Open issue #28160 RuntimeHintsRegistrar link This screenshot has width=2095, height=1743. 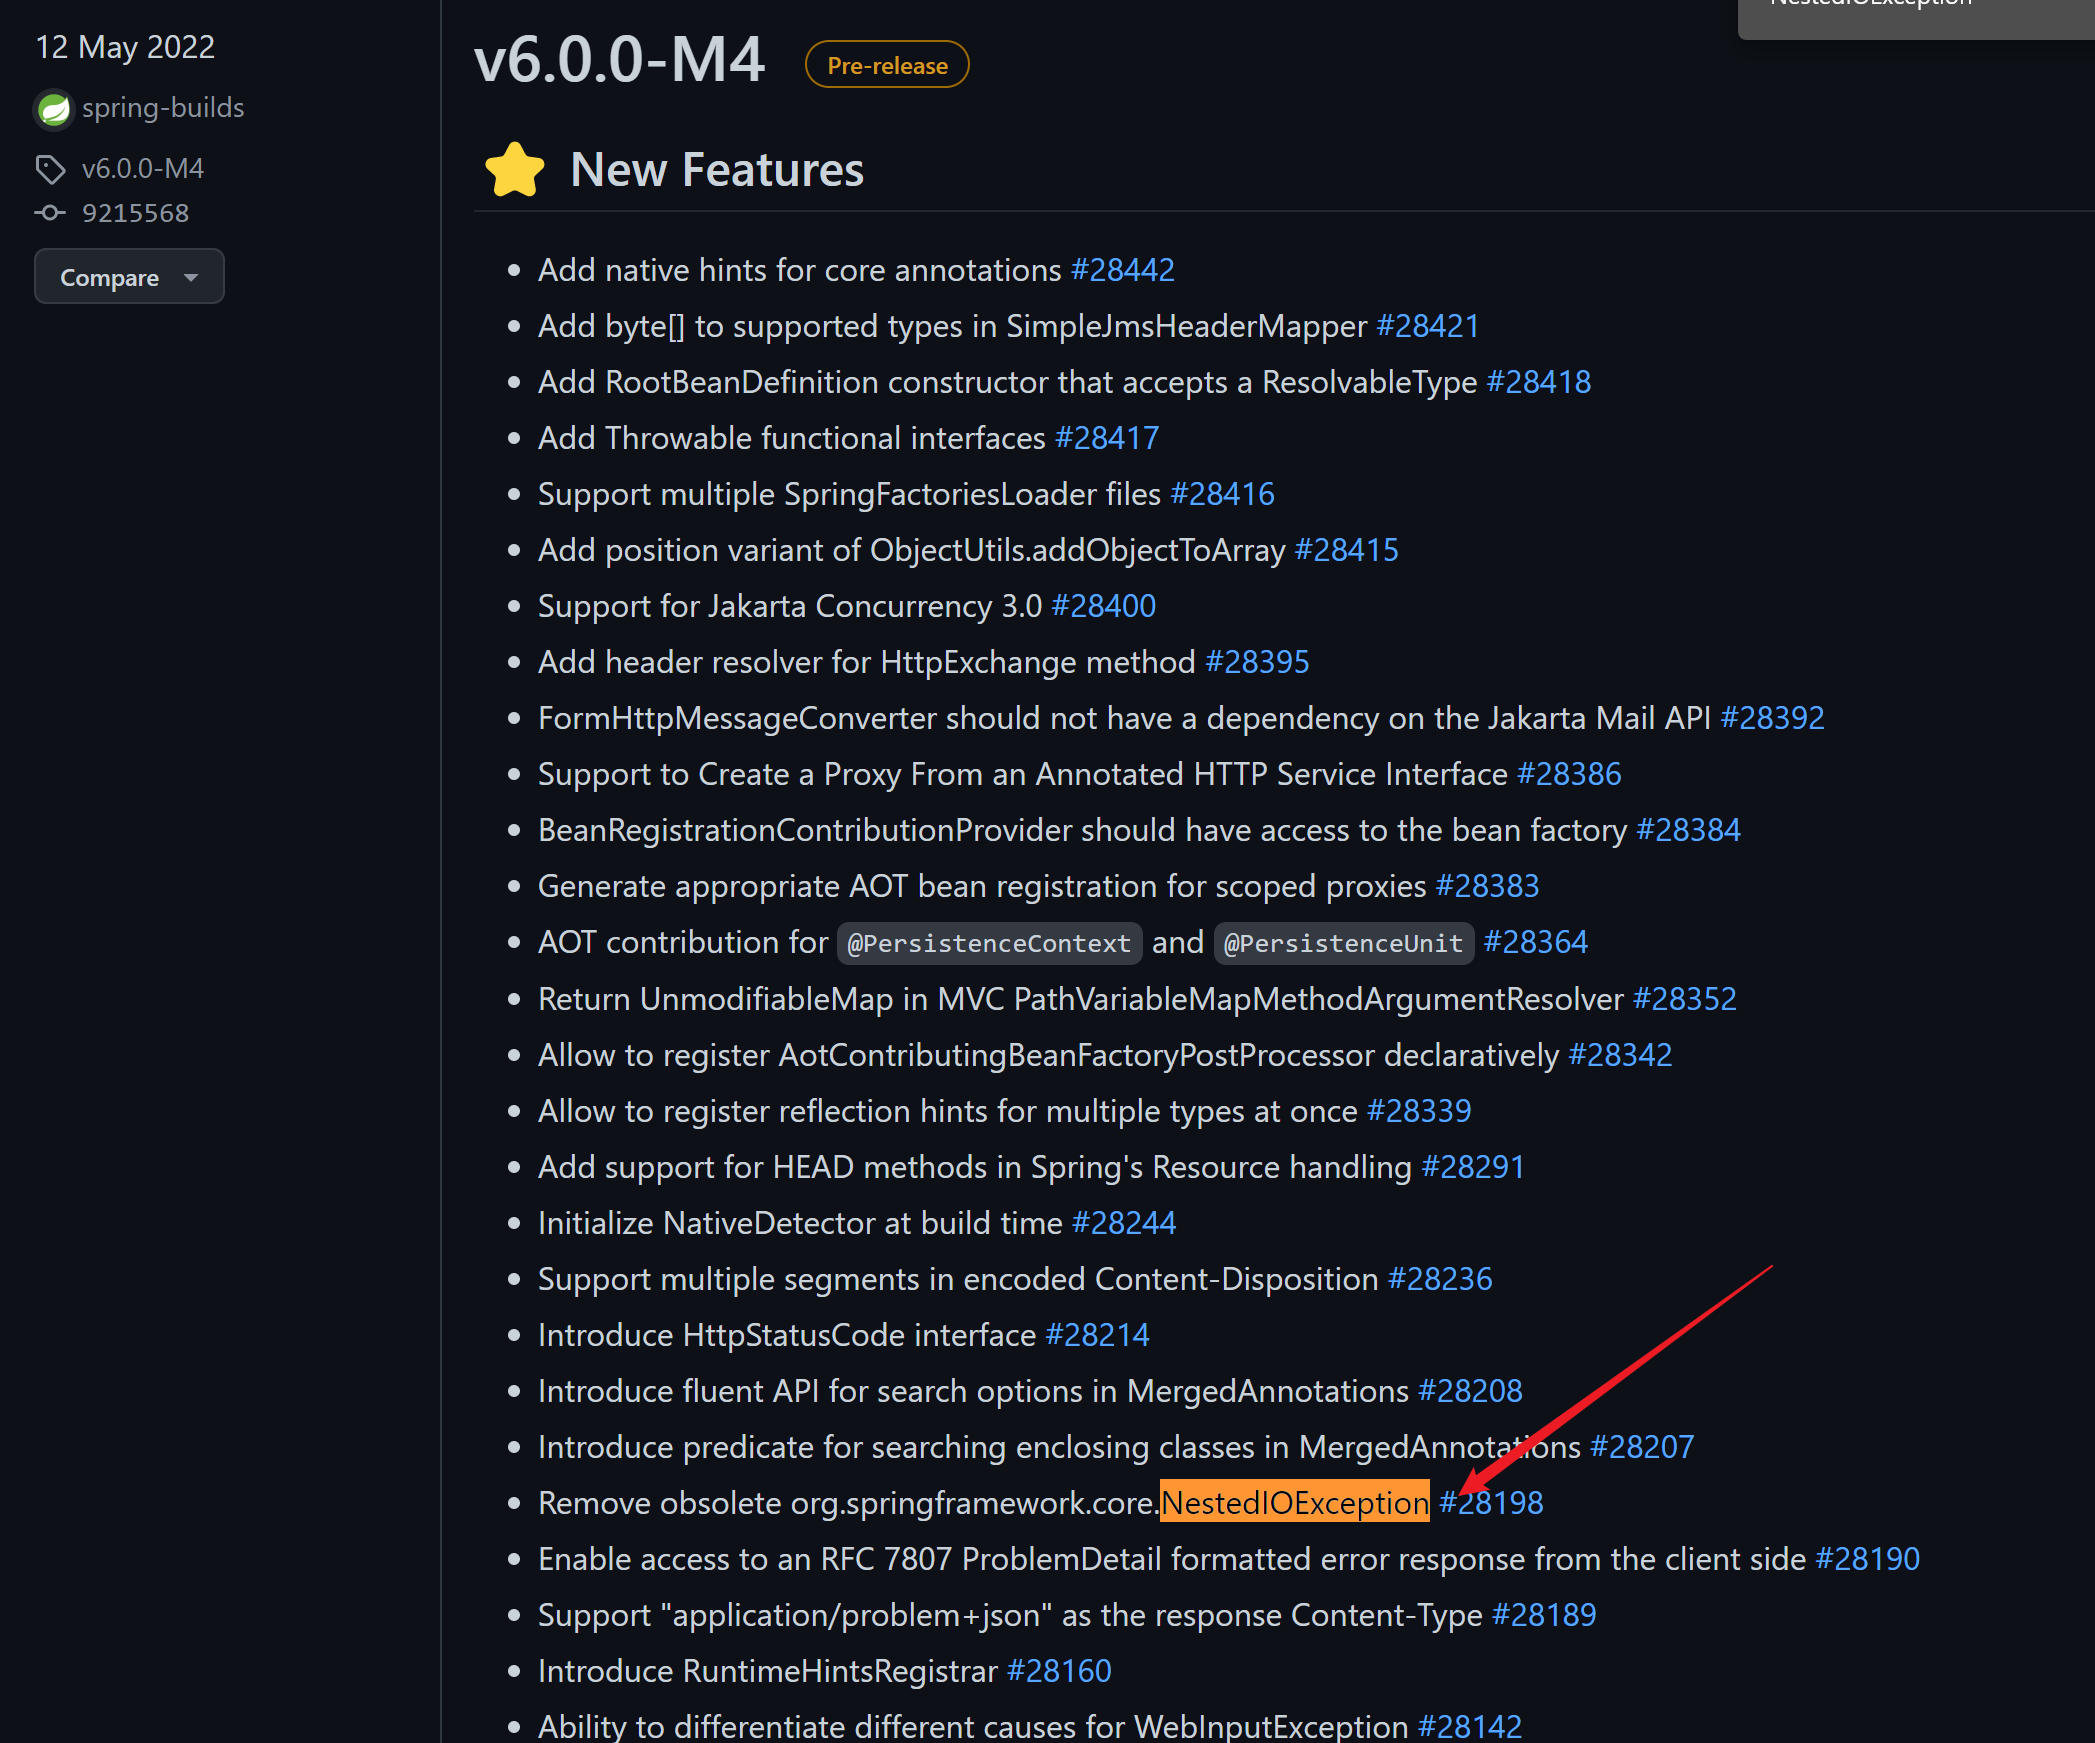[1059, 1670]
